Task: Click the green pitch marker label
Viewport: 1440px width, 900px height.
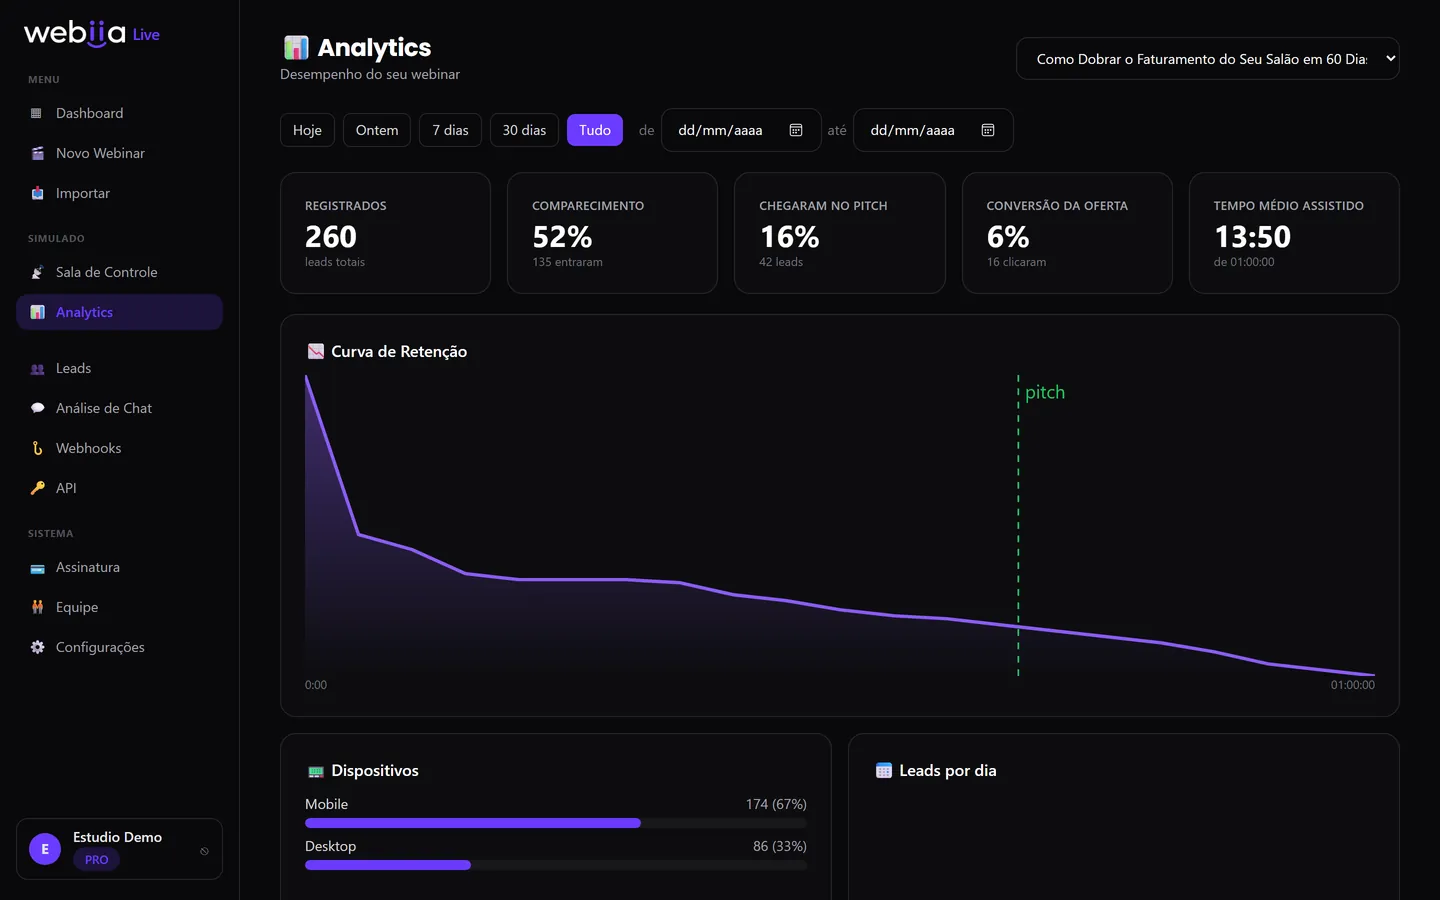Action: (x=1045, y=392)
